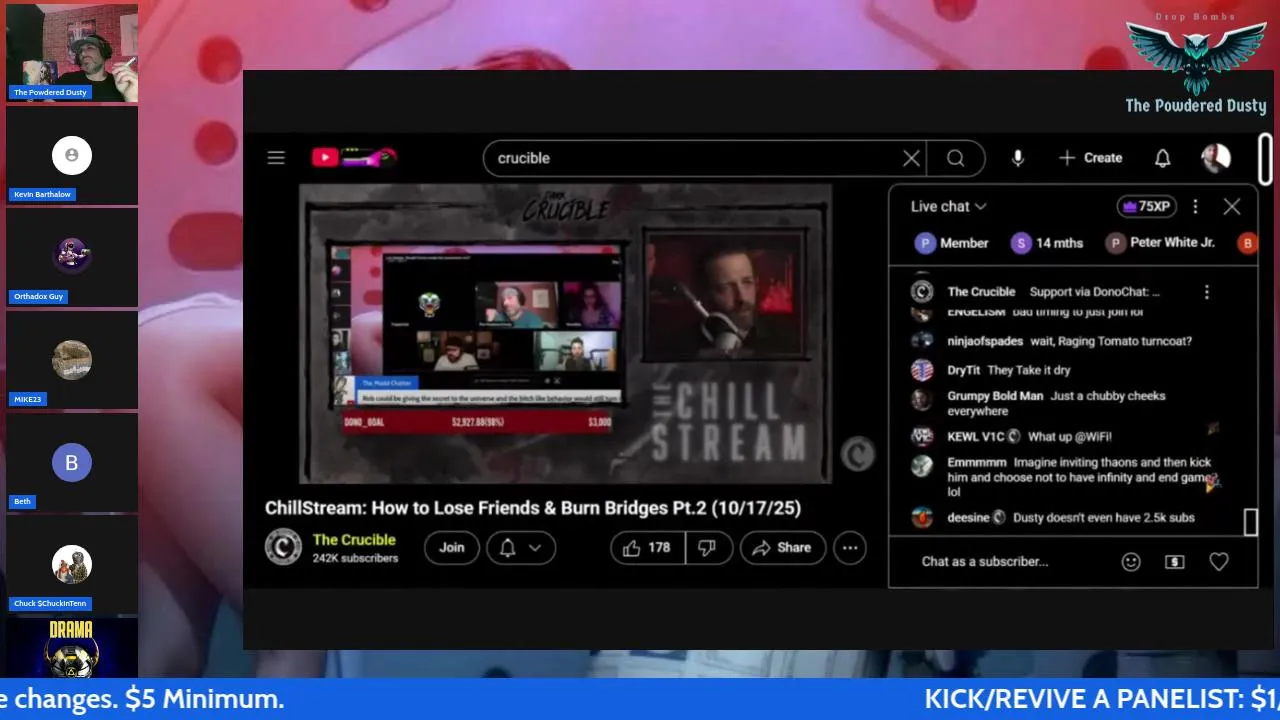
Task: Open The Crucible channel name link
Action: click(354, 540)
